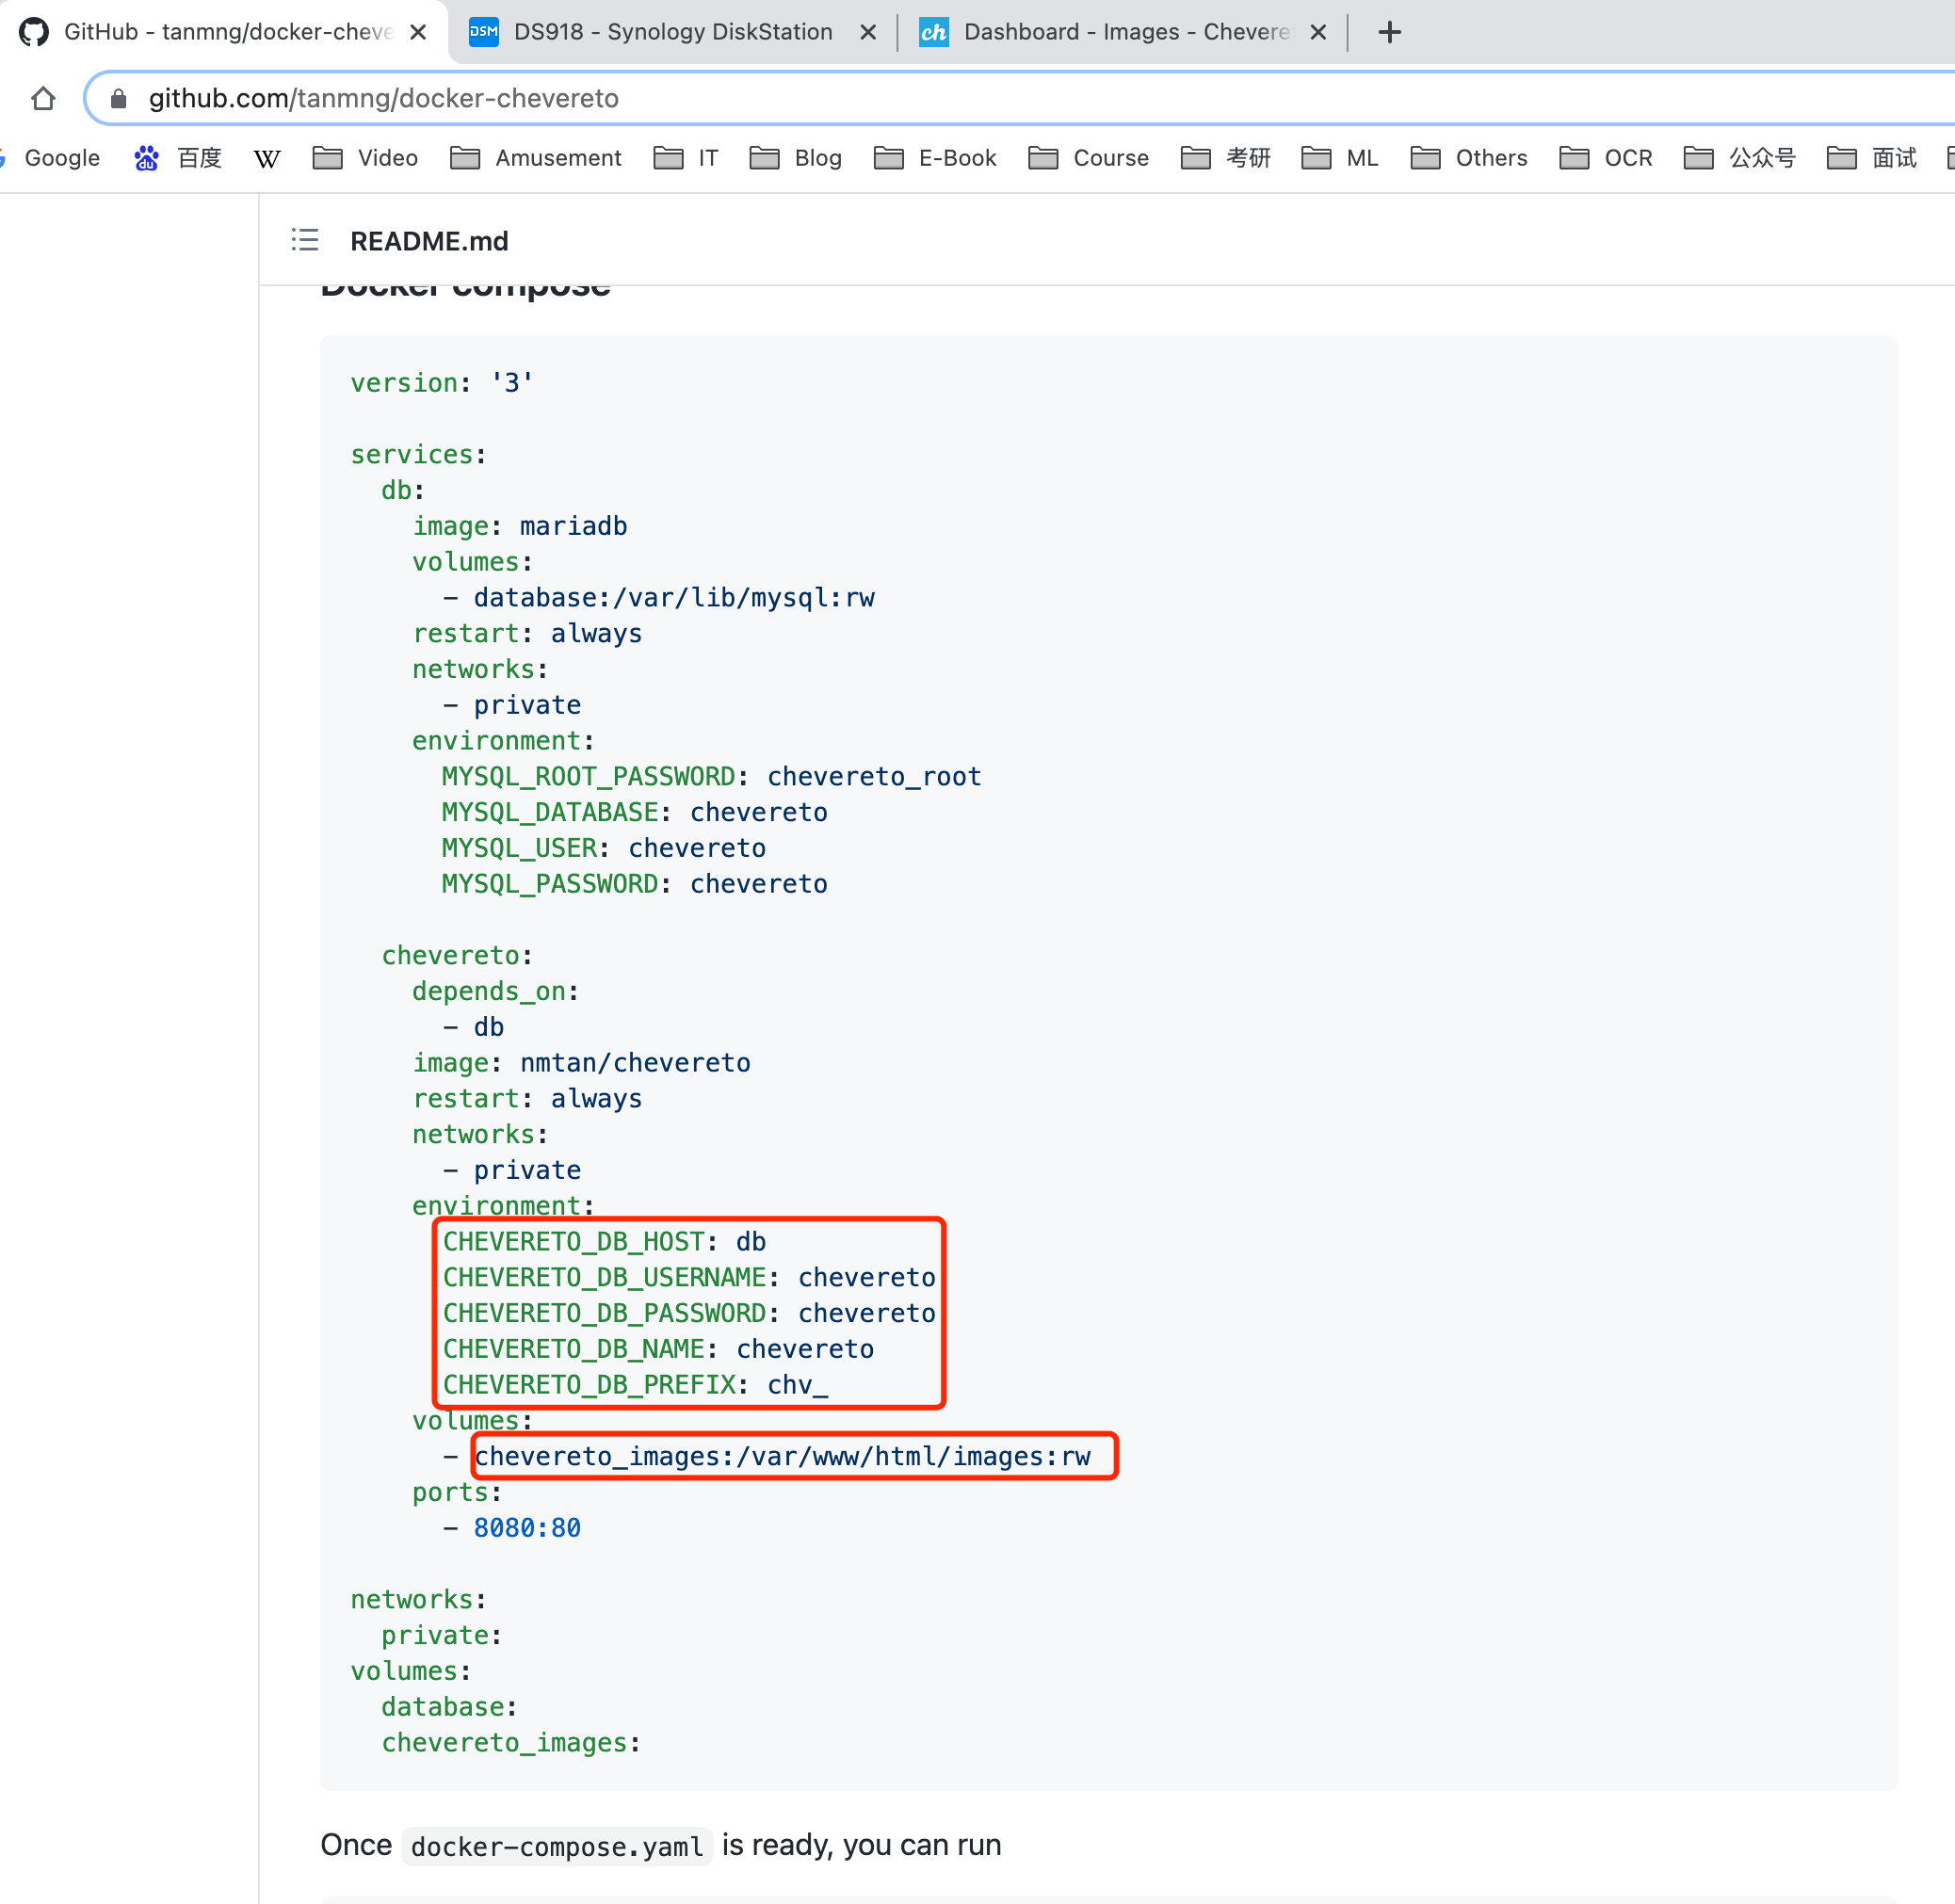Screen dimensions: 1955x1904
Task: Click the OCR bookmark folder icon
Action: pos(1574,158)
